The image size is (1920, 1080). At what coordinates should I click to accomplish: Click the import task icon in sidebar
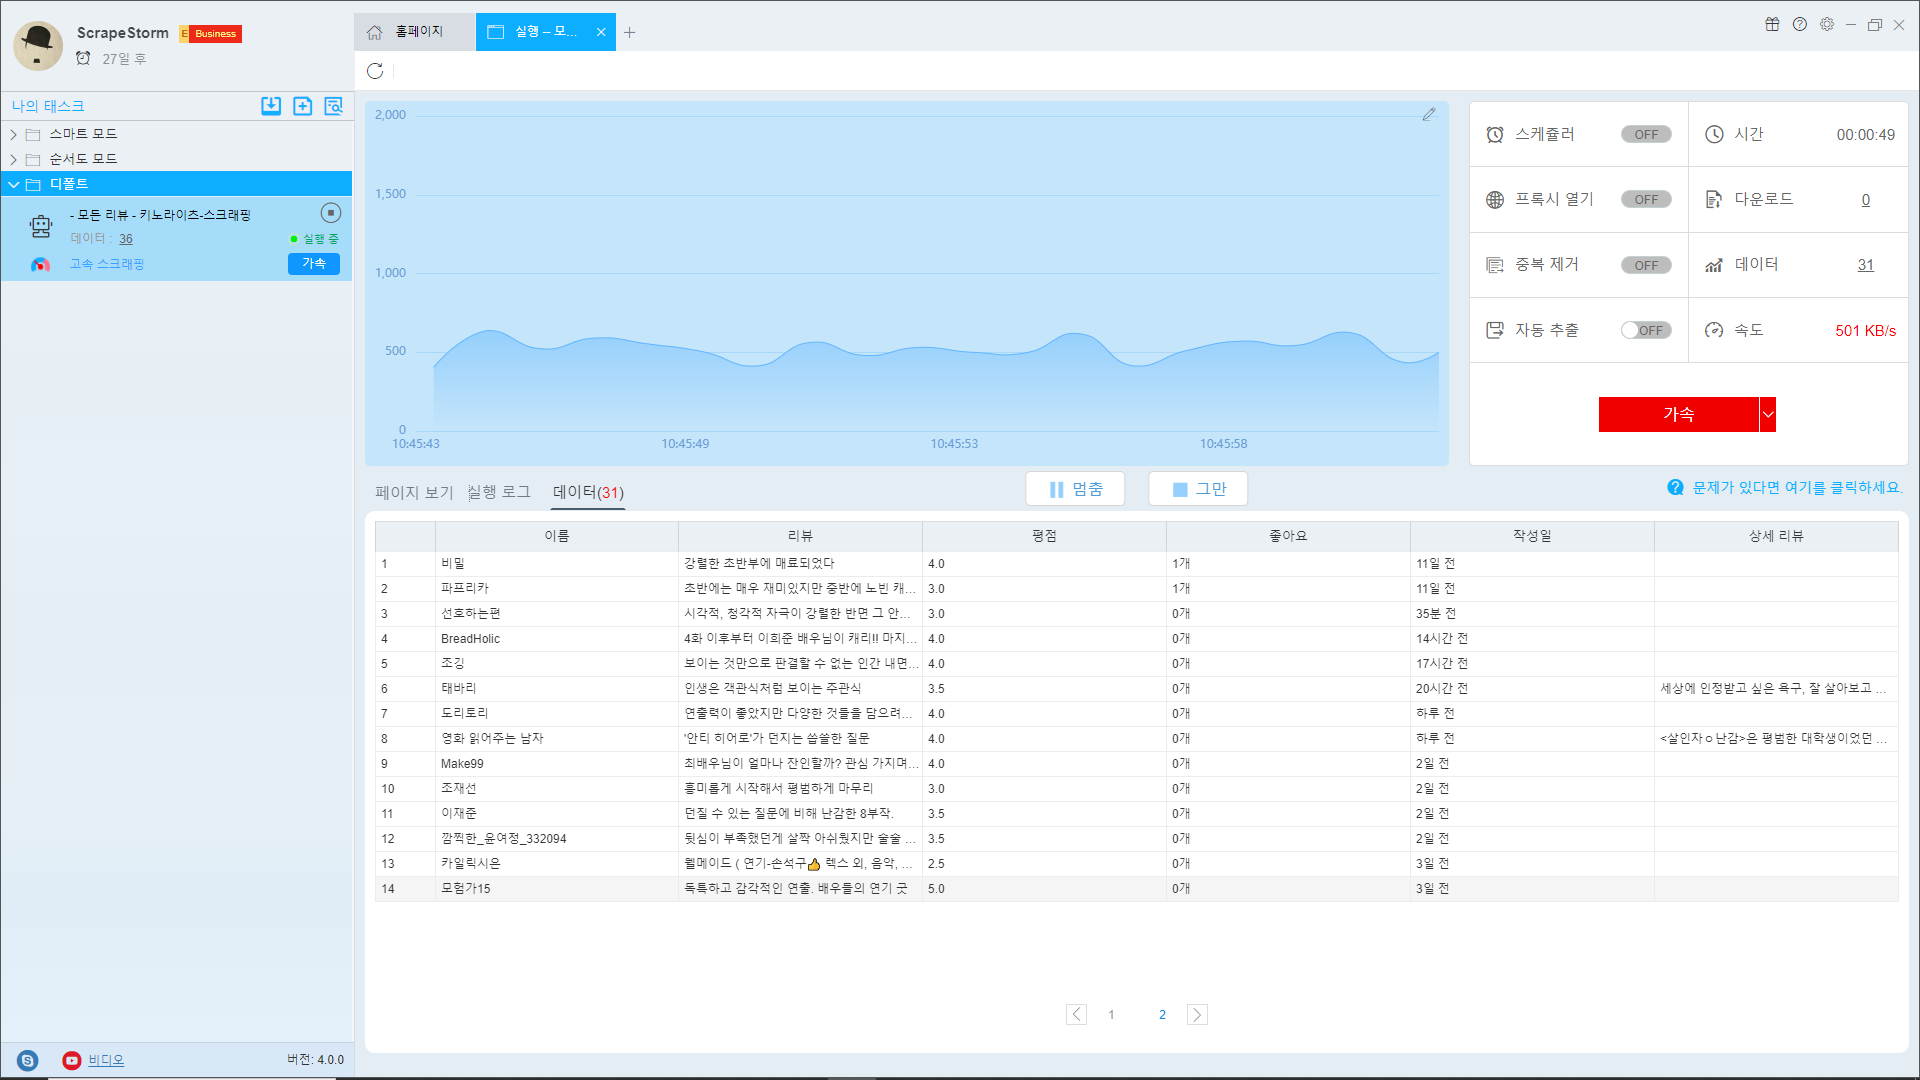click(x=271, y=106)
